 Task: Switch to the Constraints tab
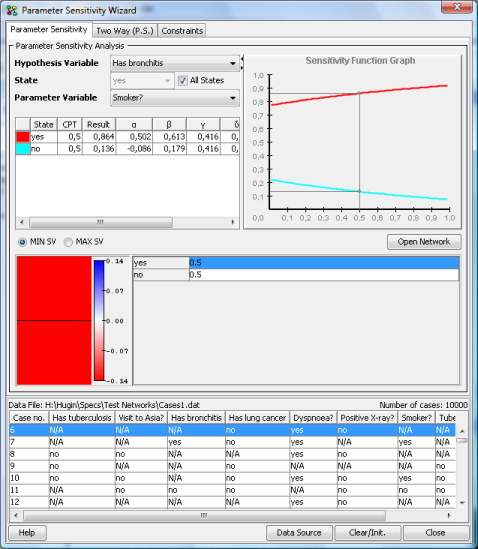pos(182,31)
